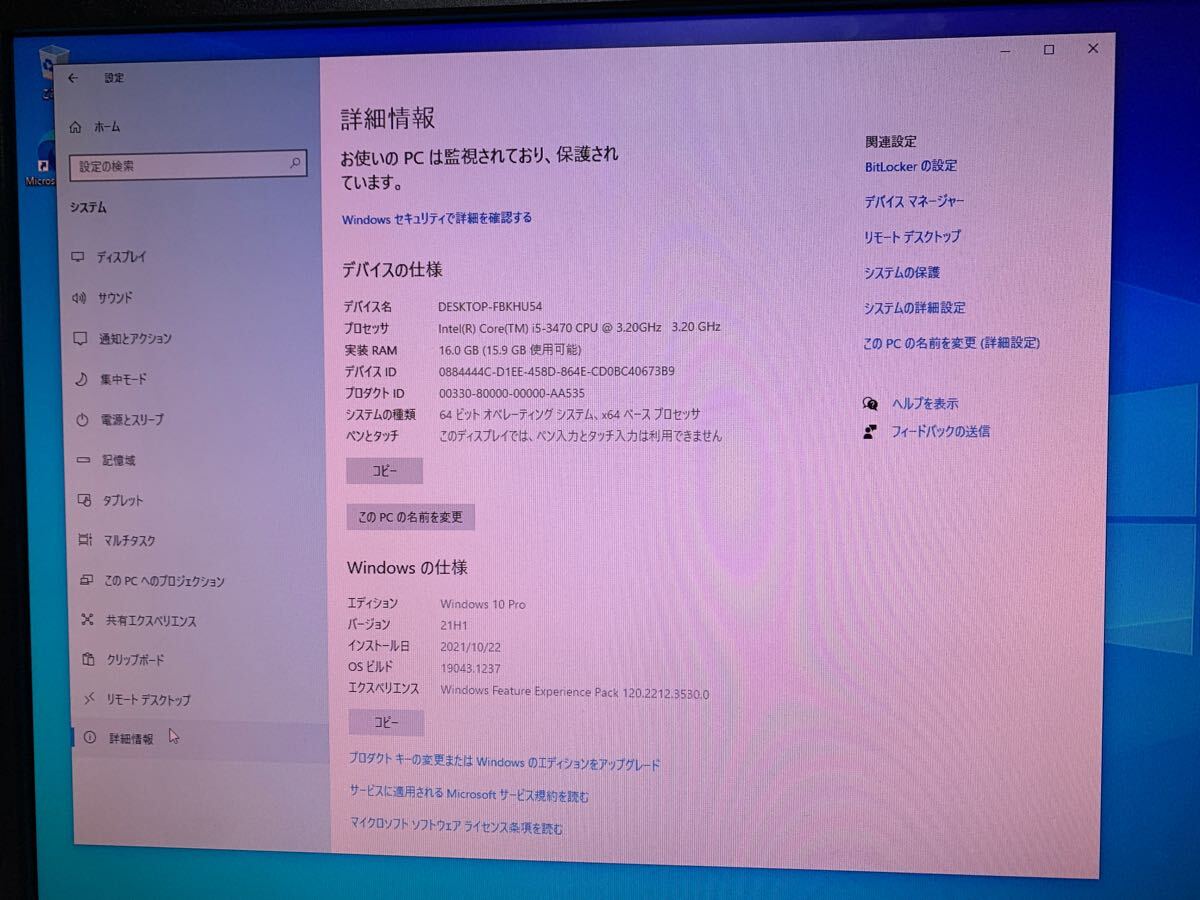
Task: Click the tablet icon
Action: pos(84,500)
